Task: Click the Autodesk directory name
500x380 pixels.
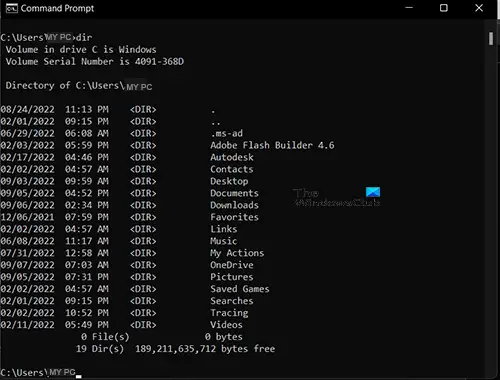Action: pos(232,157)
